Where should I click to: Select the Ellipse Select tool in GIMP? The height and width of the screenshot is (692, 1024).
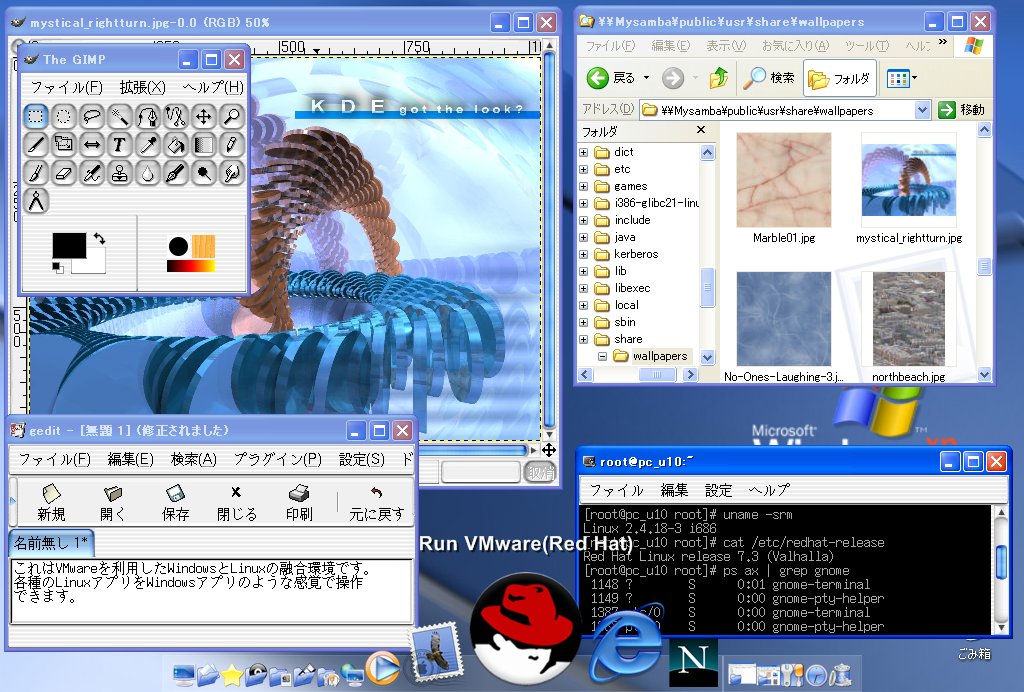coord(63,117)
